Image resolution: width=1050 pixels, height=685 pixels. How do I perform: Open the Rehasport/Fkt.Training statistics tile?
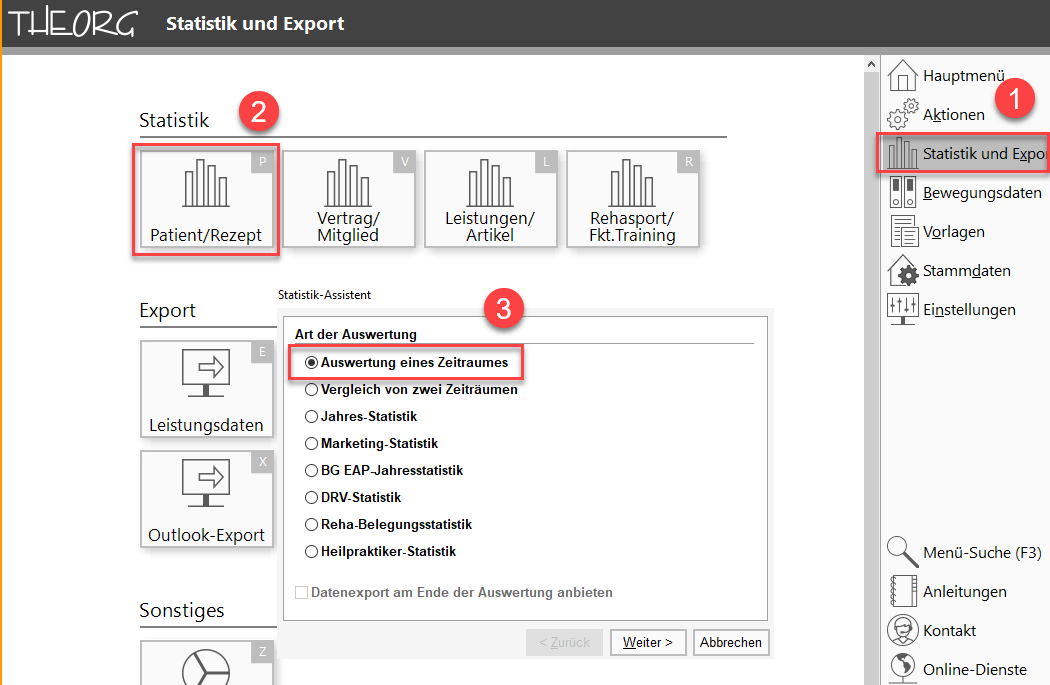[x=632, y=199]
